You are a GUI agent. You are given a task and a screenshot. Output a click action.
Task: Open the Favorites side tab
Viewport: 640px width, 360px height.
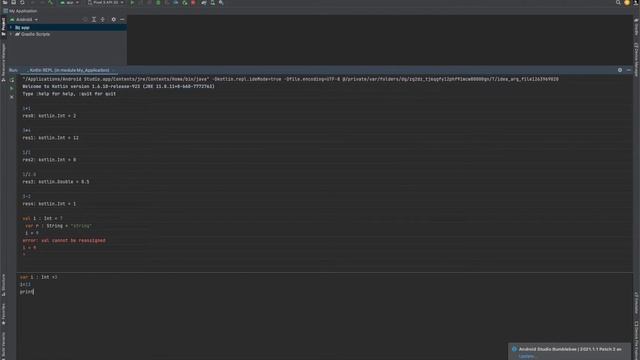3,314
